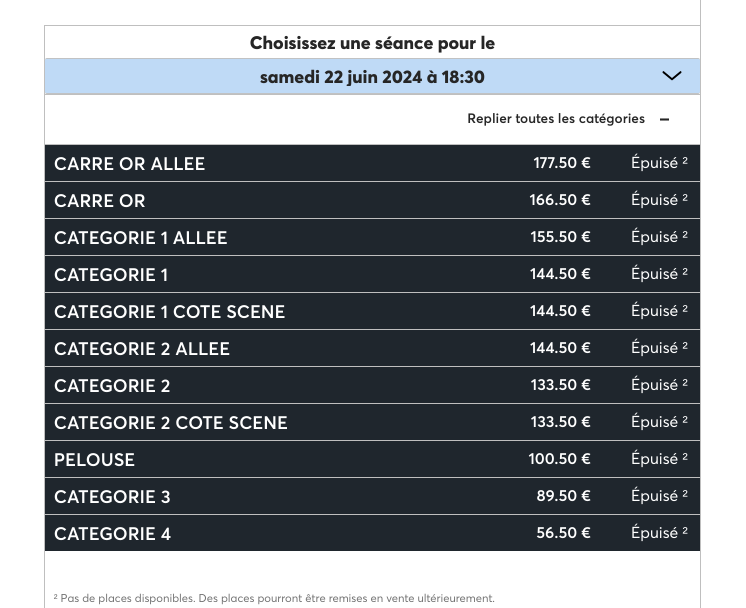Viewport: 746px width, 608px height.
Task: Click the 100.50 € price
Action: 560,459
